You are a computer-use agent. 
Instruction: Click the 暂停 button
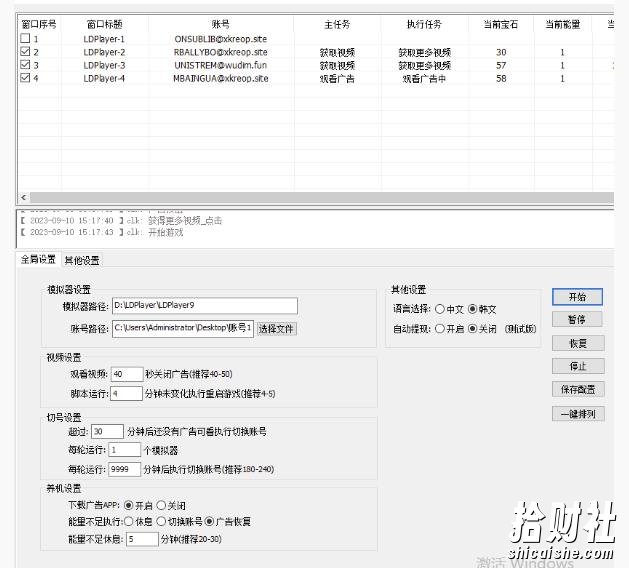tap(577, 320)
